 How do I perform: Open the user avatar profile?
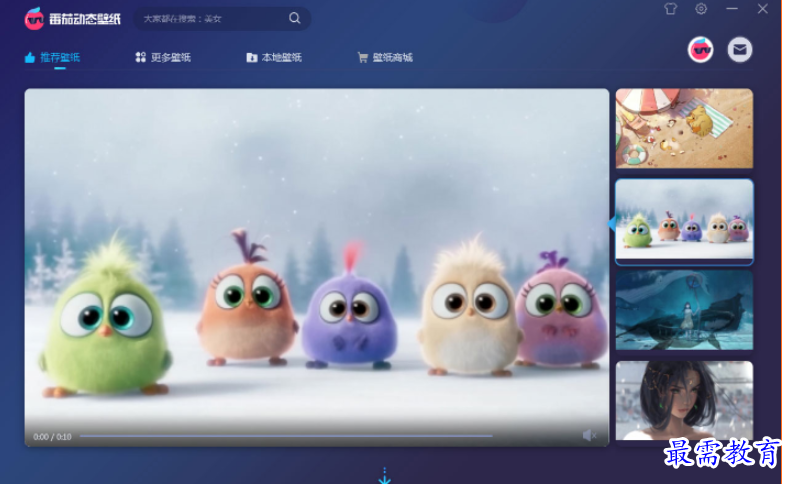point(701,50)
